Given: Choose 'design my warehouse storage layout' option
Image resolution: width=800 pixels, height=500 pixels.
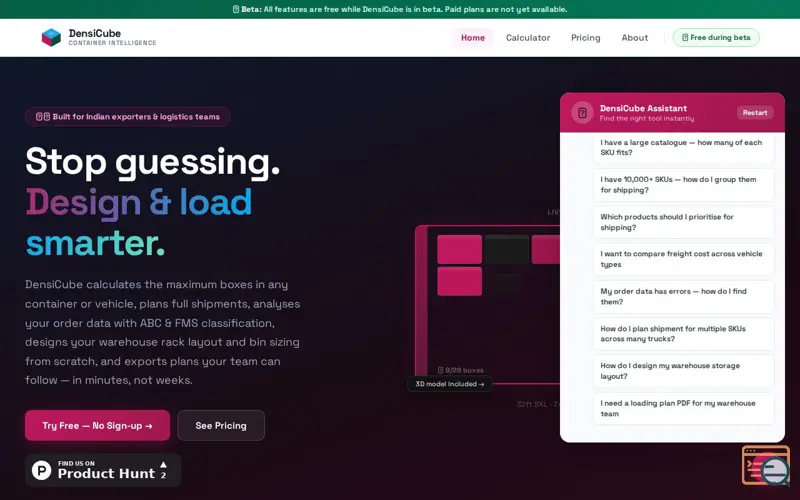Looking at the screenshot, I should tap(683, 371).
